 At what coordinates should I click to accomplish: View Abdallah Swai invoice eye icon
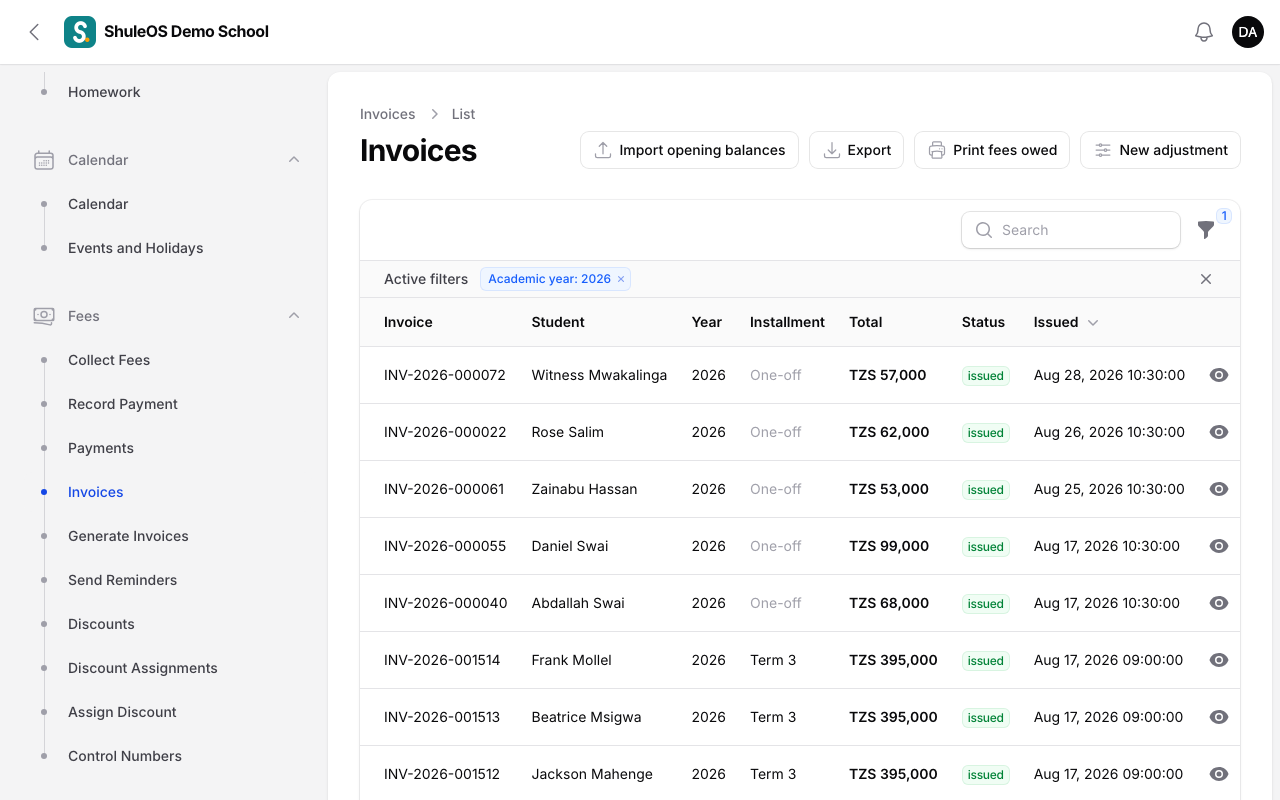pos(1218,603)
